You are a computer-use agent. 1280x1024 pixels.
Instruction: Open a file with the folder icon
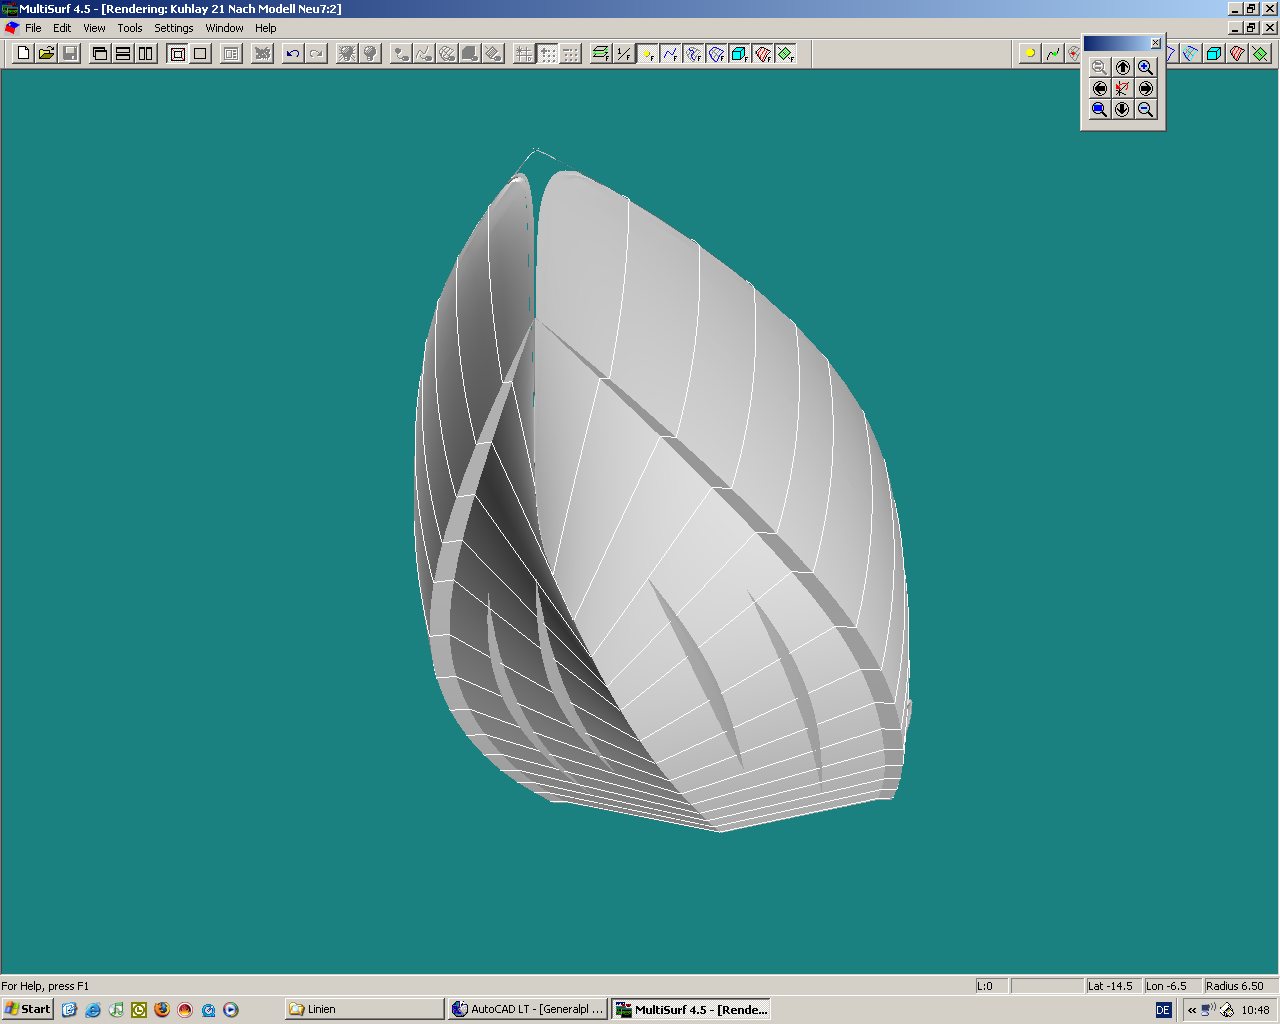[x=46, y=53]
